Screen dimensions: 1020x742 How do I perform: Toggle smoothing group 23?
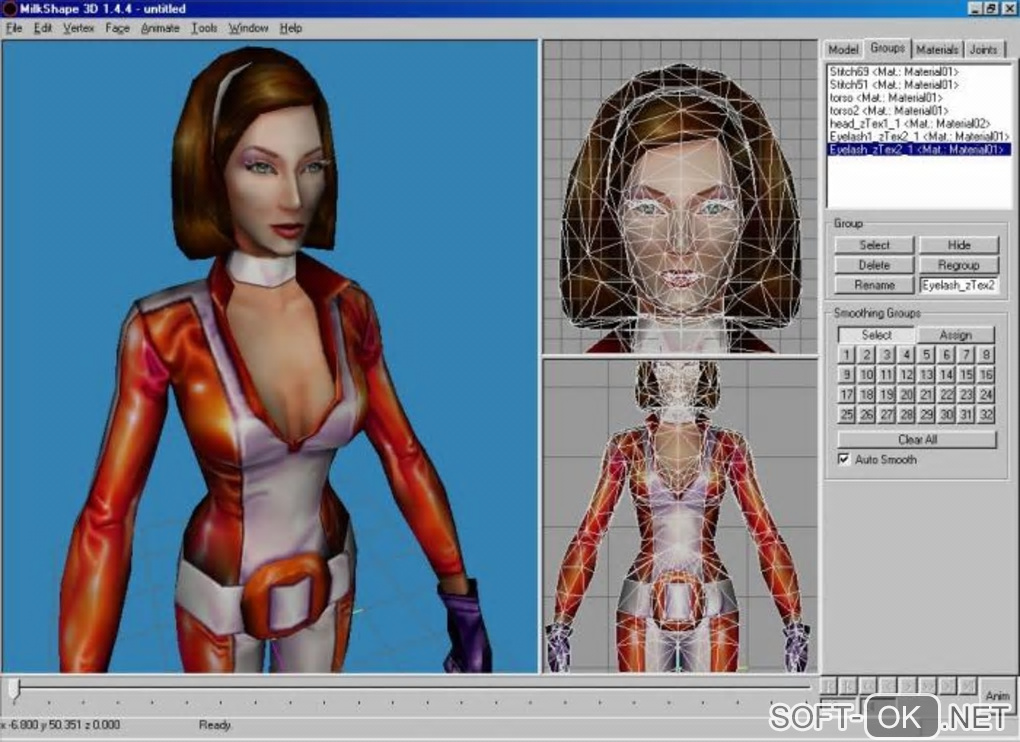pos(966,395)
